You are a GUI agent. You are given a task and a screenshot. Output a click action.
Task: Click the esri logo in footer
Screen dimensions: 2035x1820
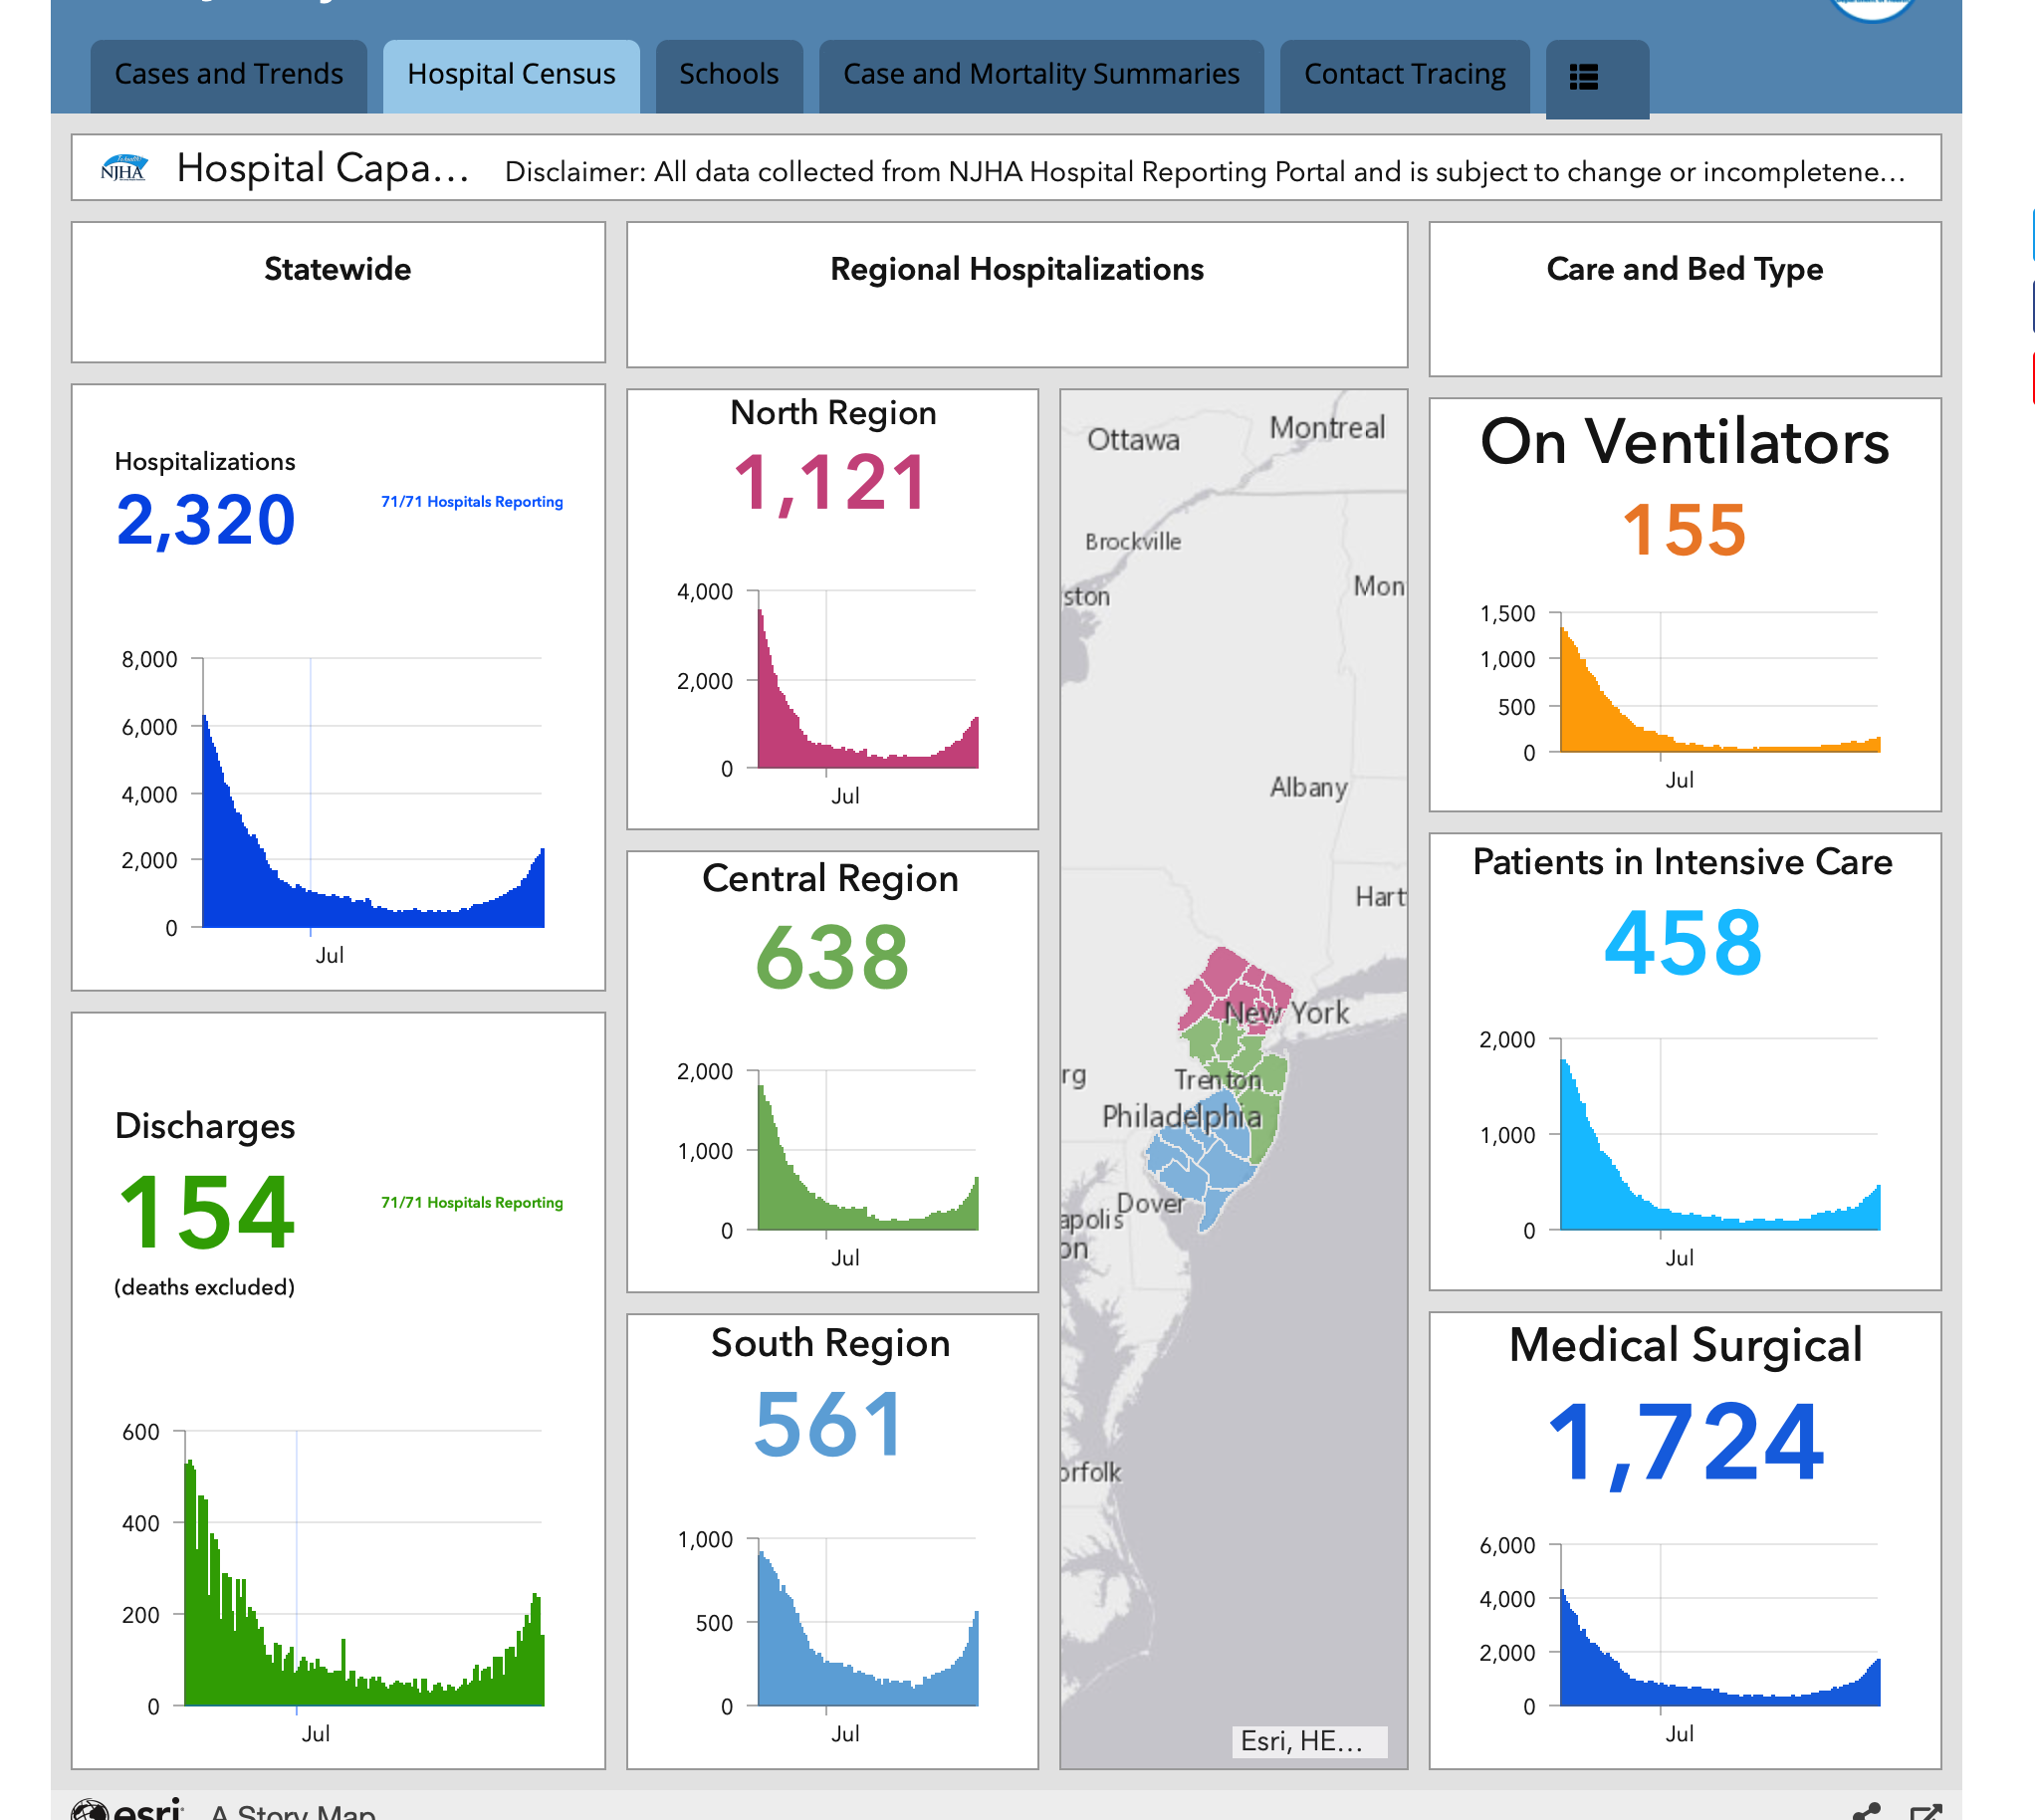pos(128,1809)
